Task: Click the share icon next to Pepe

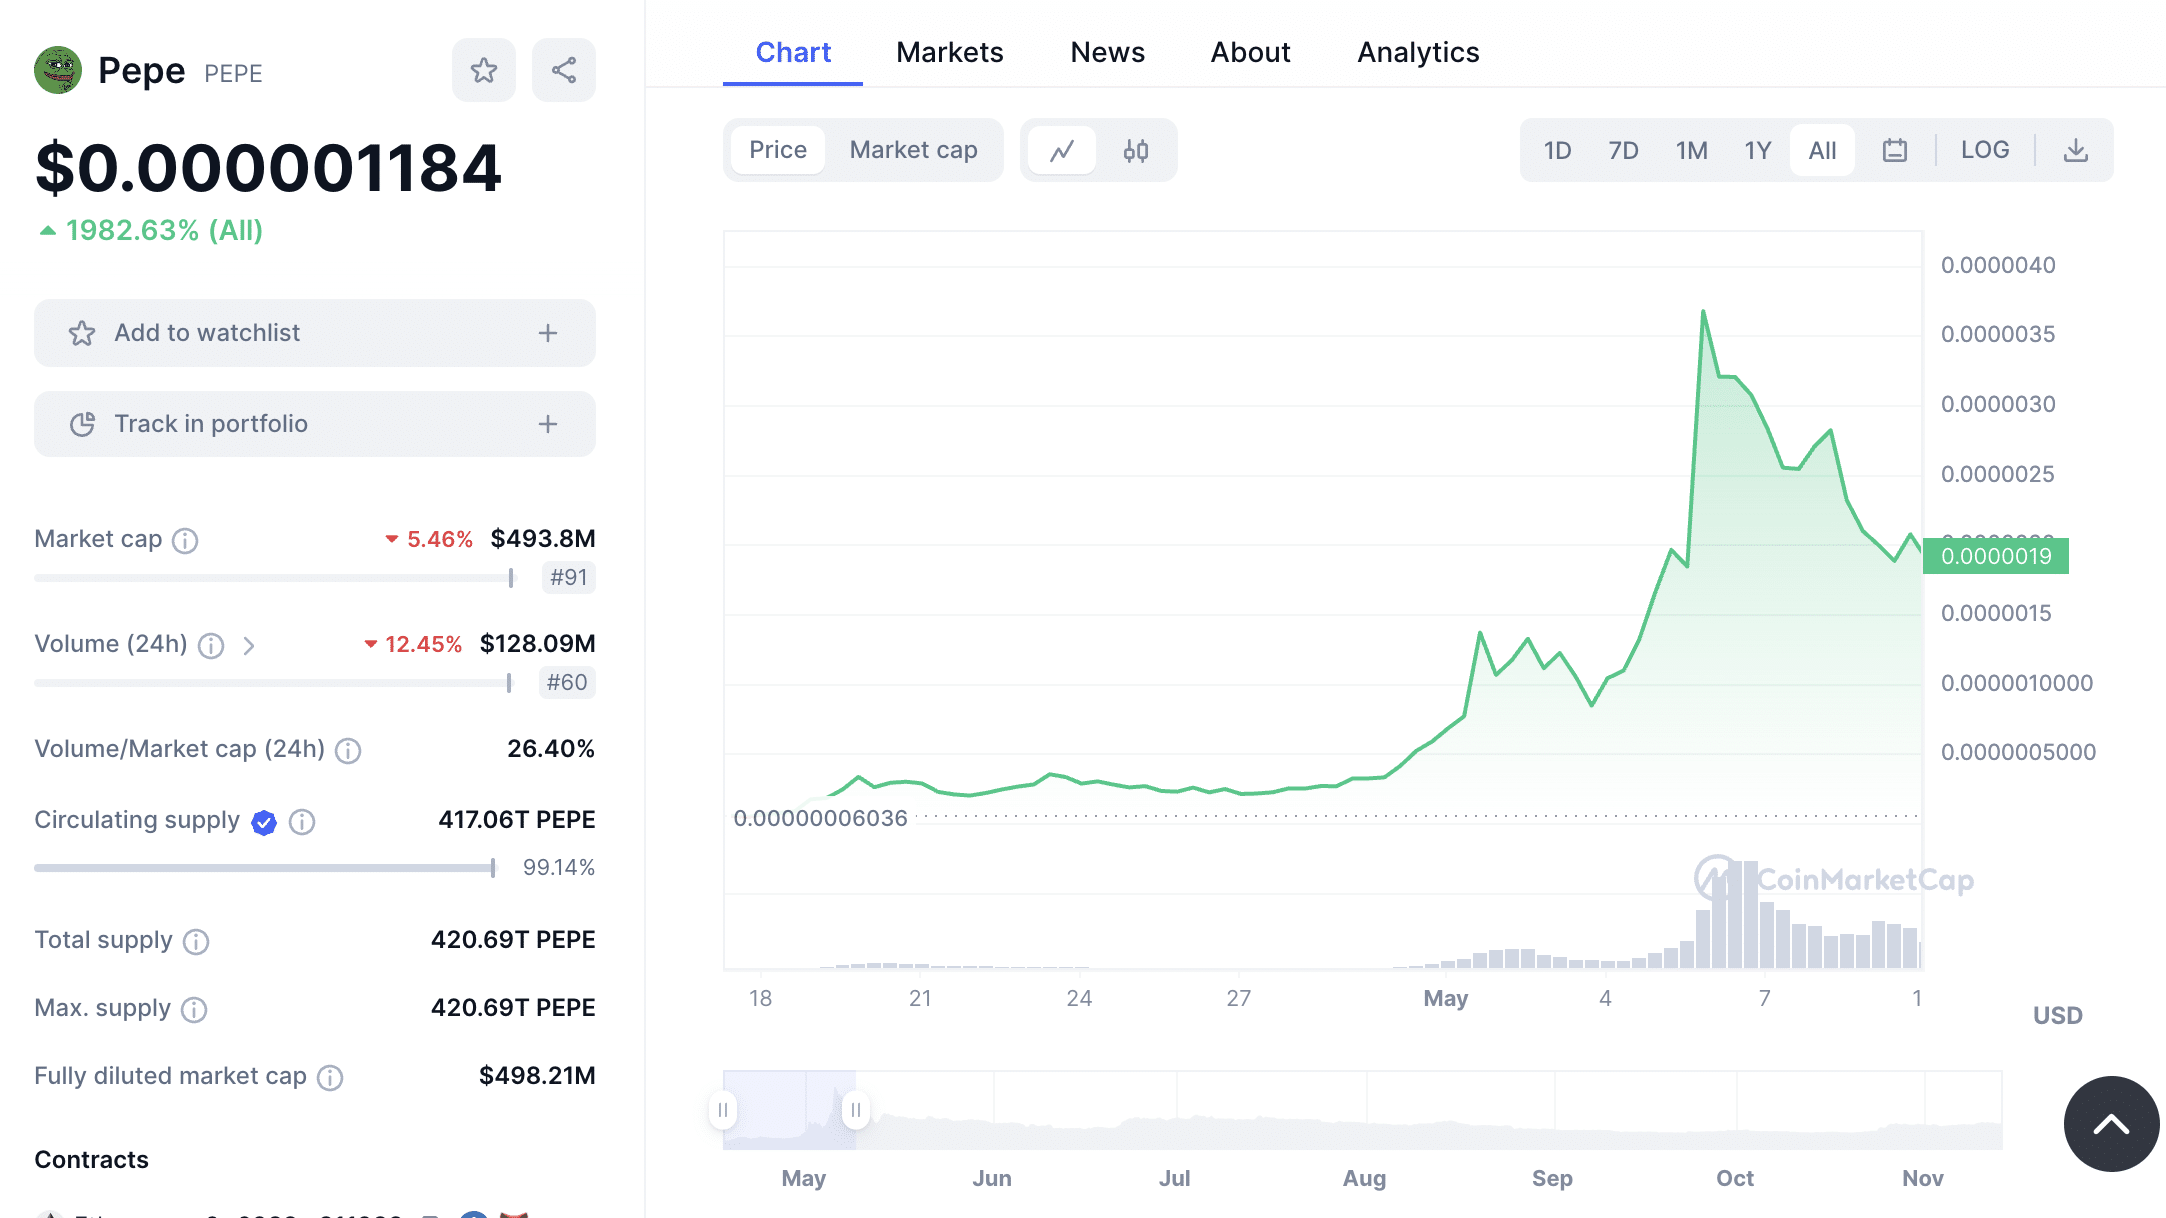Action: coord(564,70)
